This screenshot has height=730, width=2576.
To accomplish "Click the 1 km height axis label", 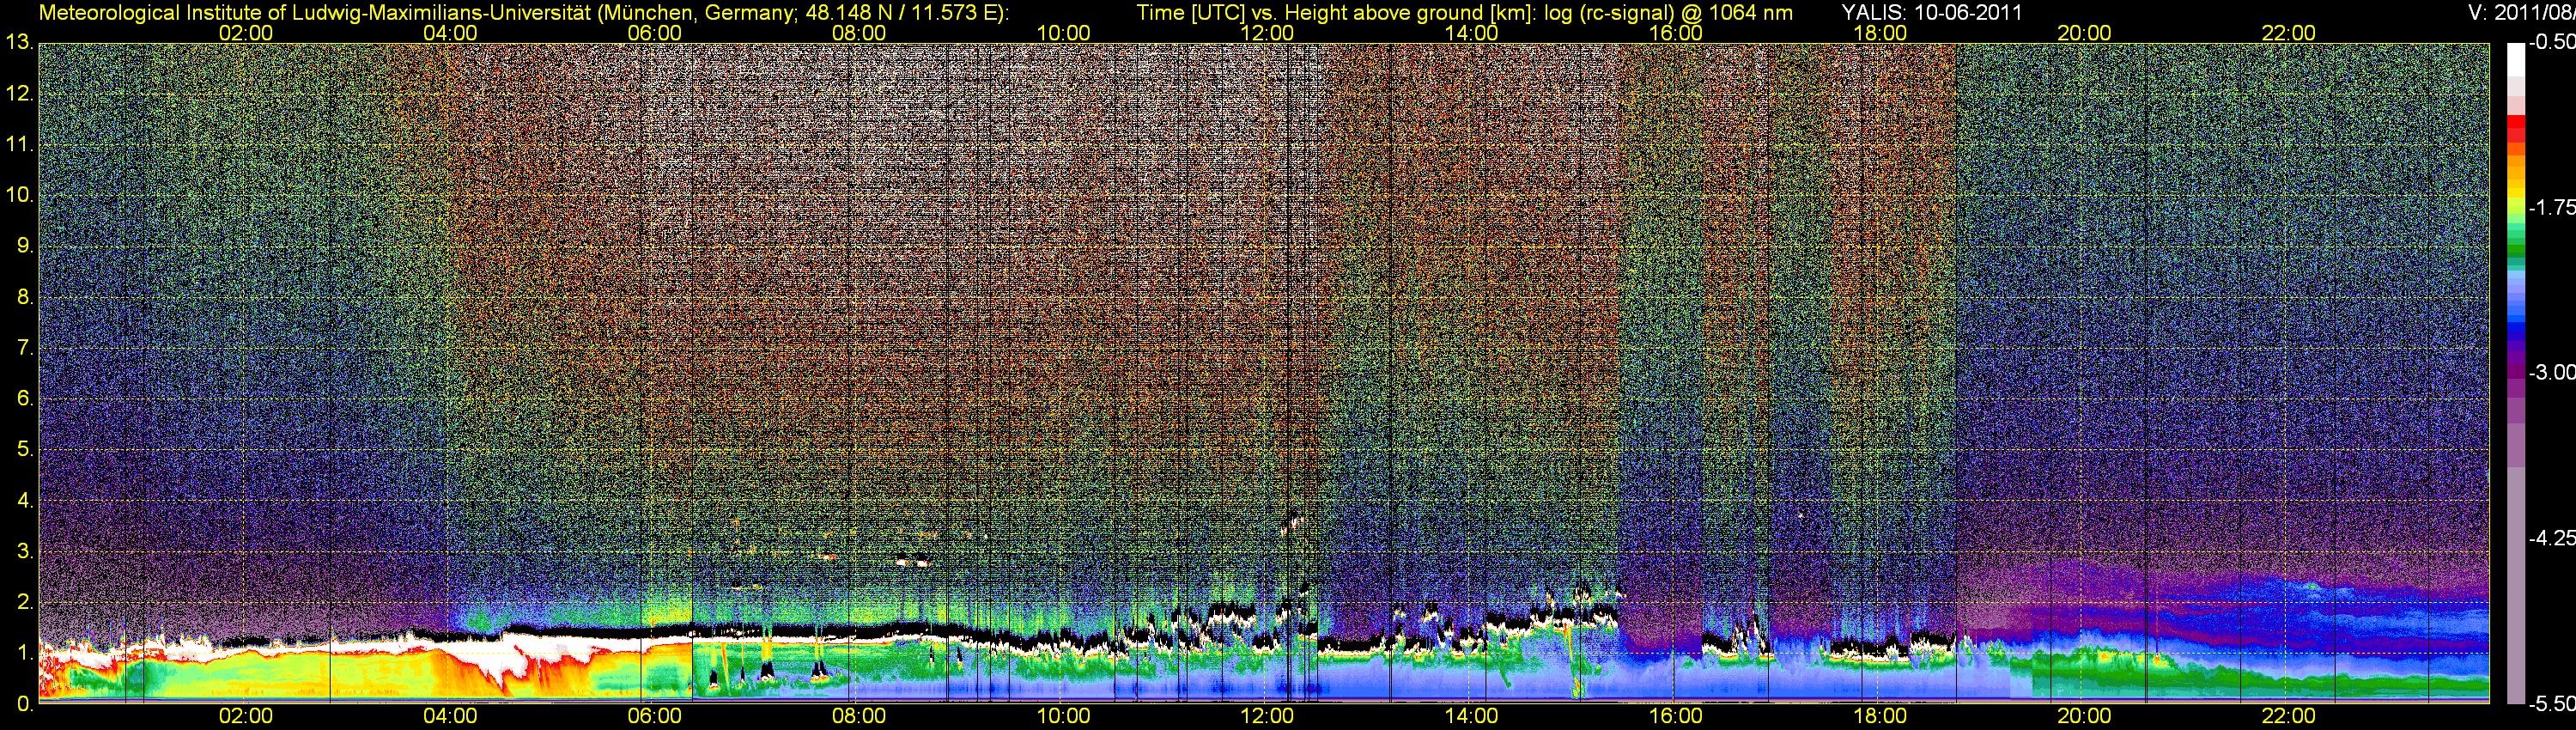I will pyautogui.click(x=24, y=653).
